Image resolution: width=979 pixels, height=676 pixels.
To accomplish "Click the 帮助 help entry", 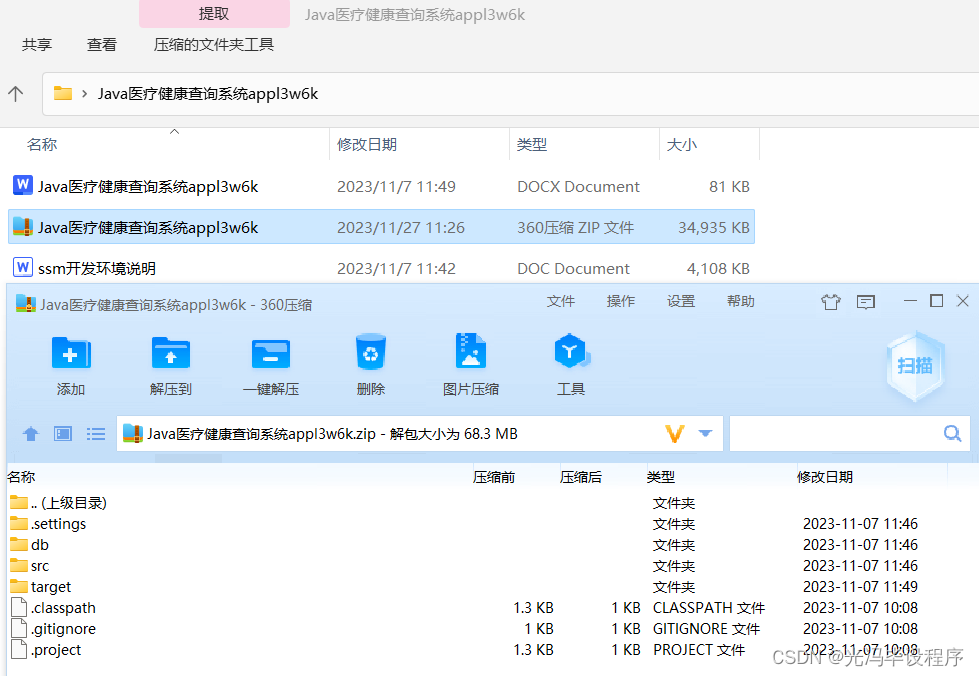I will 740,300.
